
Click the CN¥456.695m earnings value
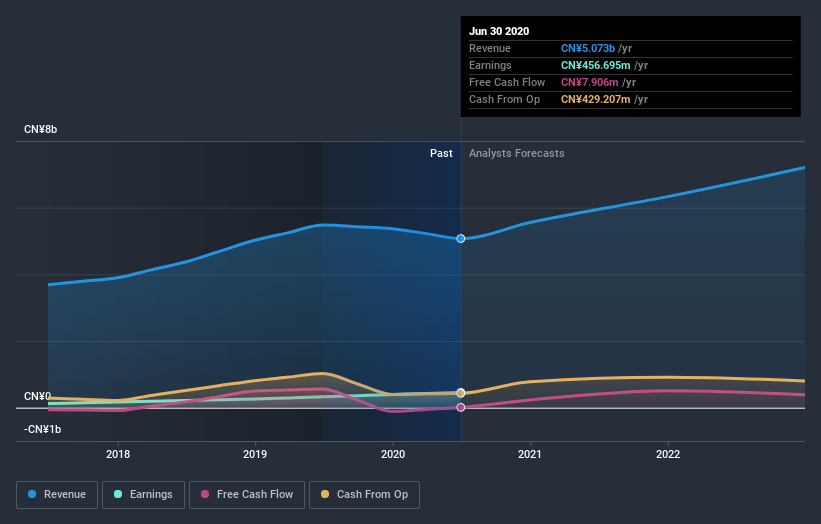(x=596, y=65)
